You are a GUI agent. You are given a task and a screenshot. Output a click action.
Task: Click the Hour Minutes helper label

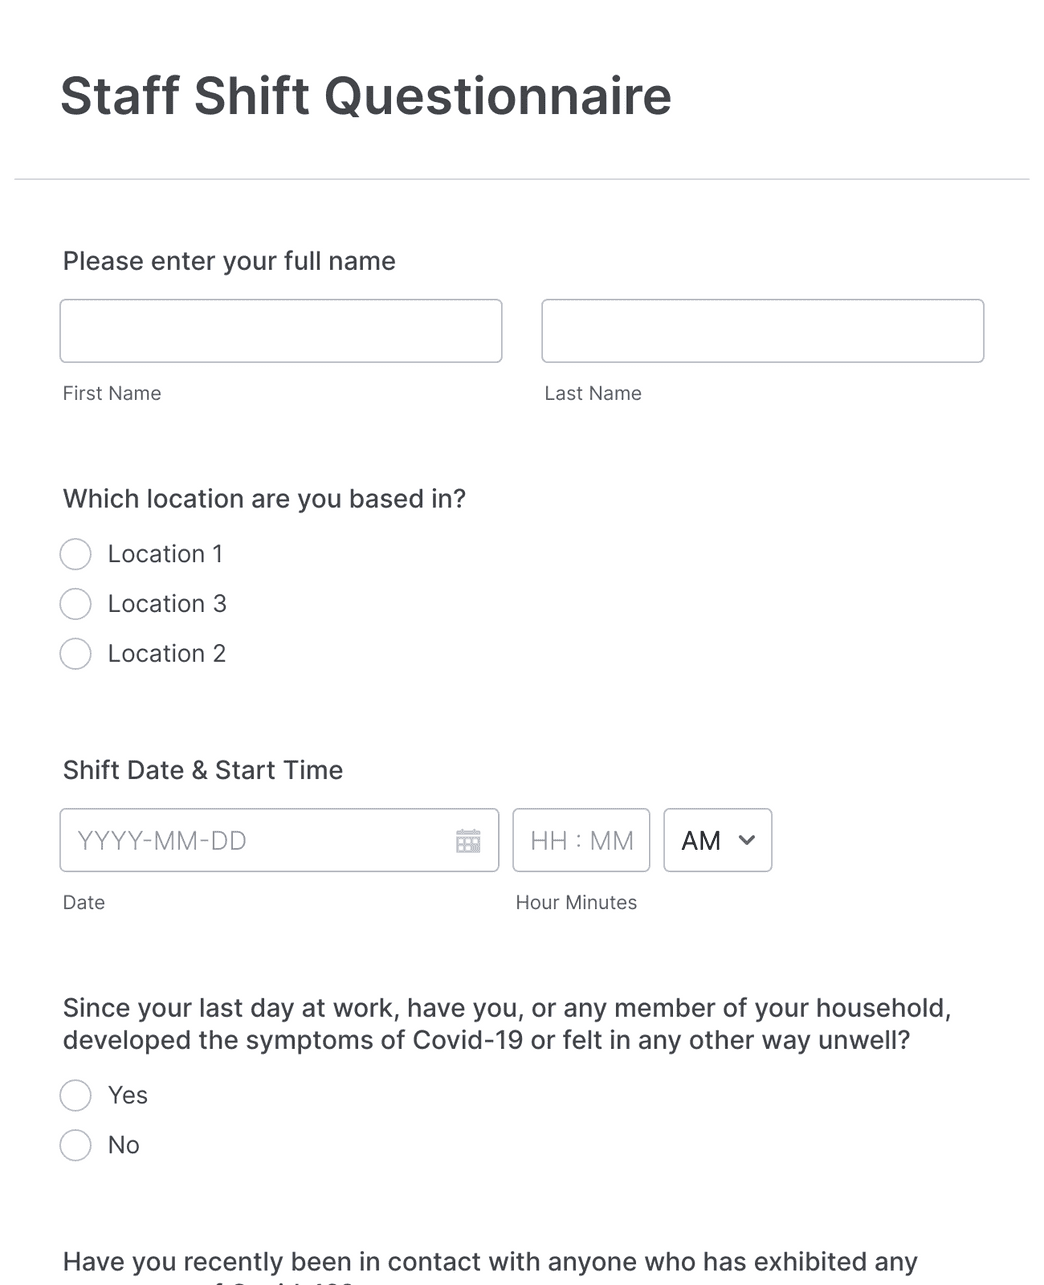576,902
